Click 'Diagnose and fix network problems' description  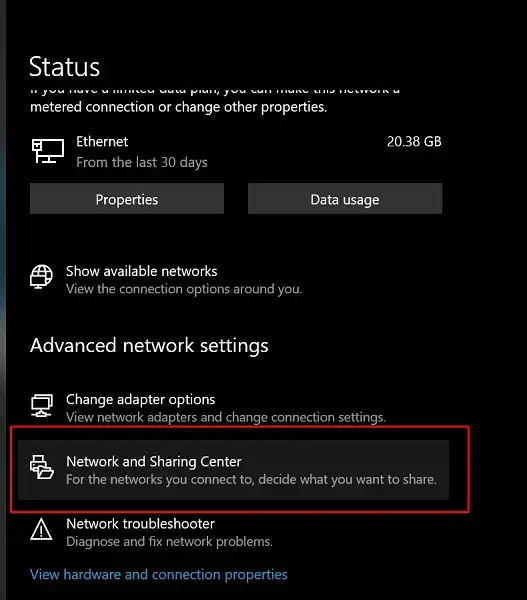[169, 541]
